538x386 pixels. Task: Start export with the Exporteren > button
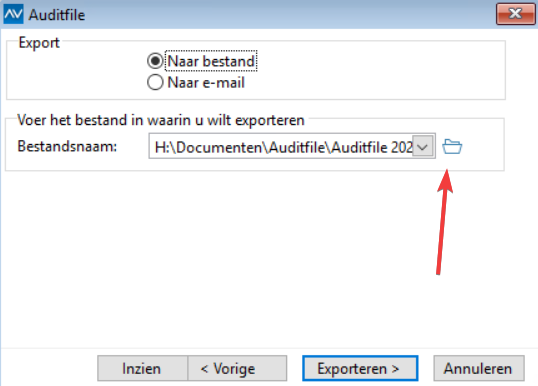pos(360,369)
